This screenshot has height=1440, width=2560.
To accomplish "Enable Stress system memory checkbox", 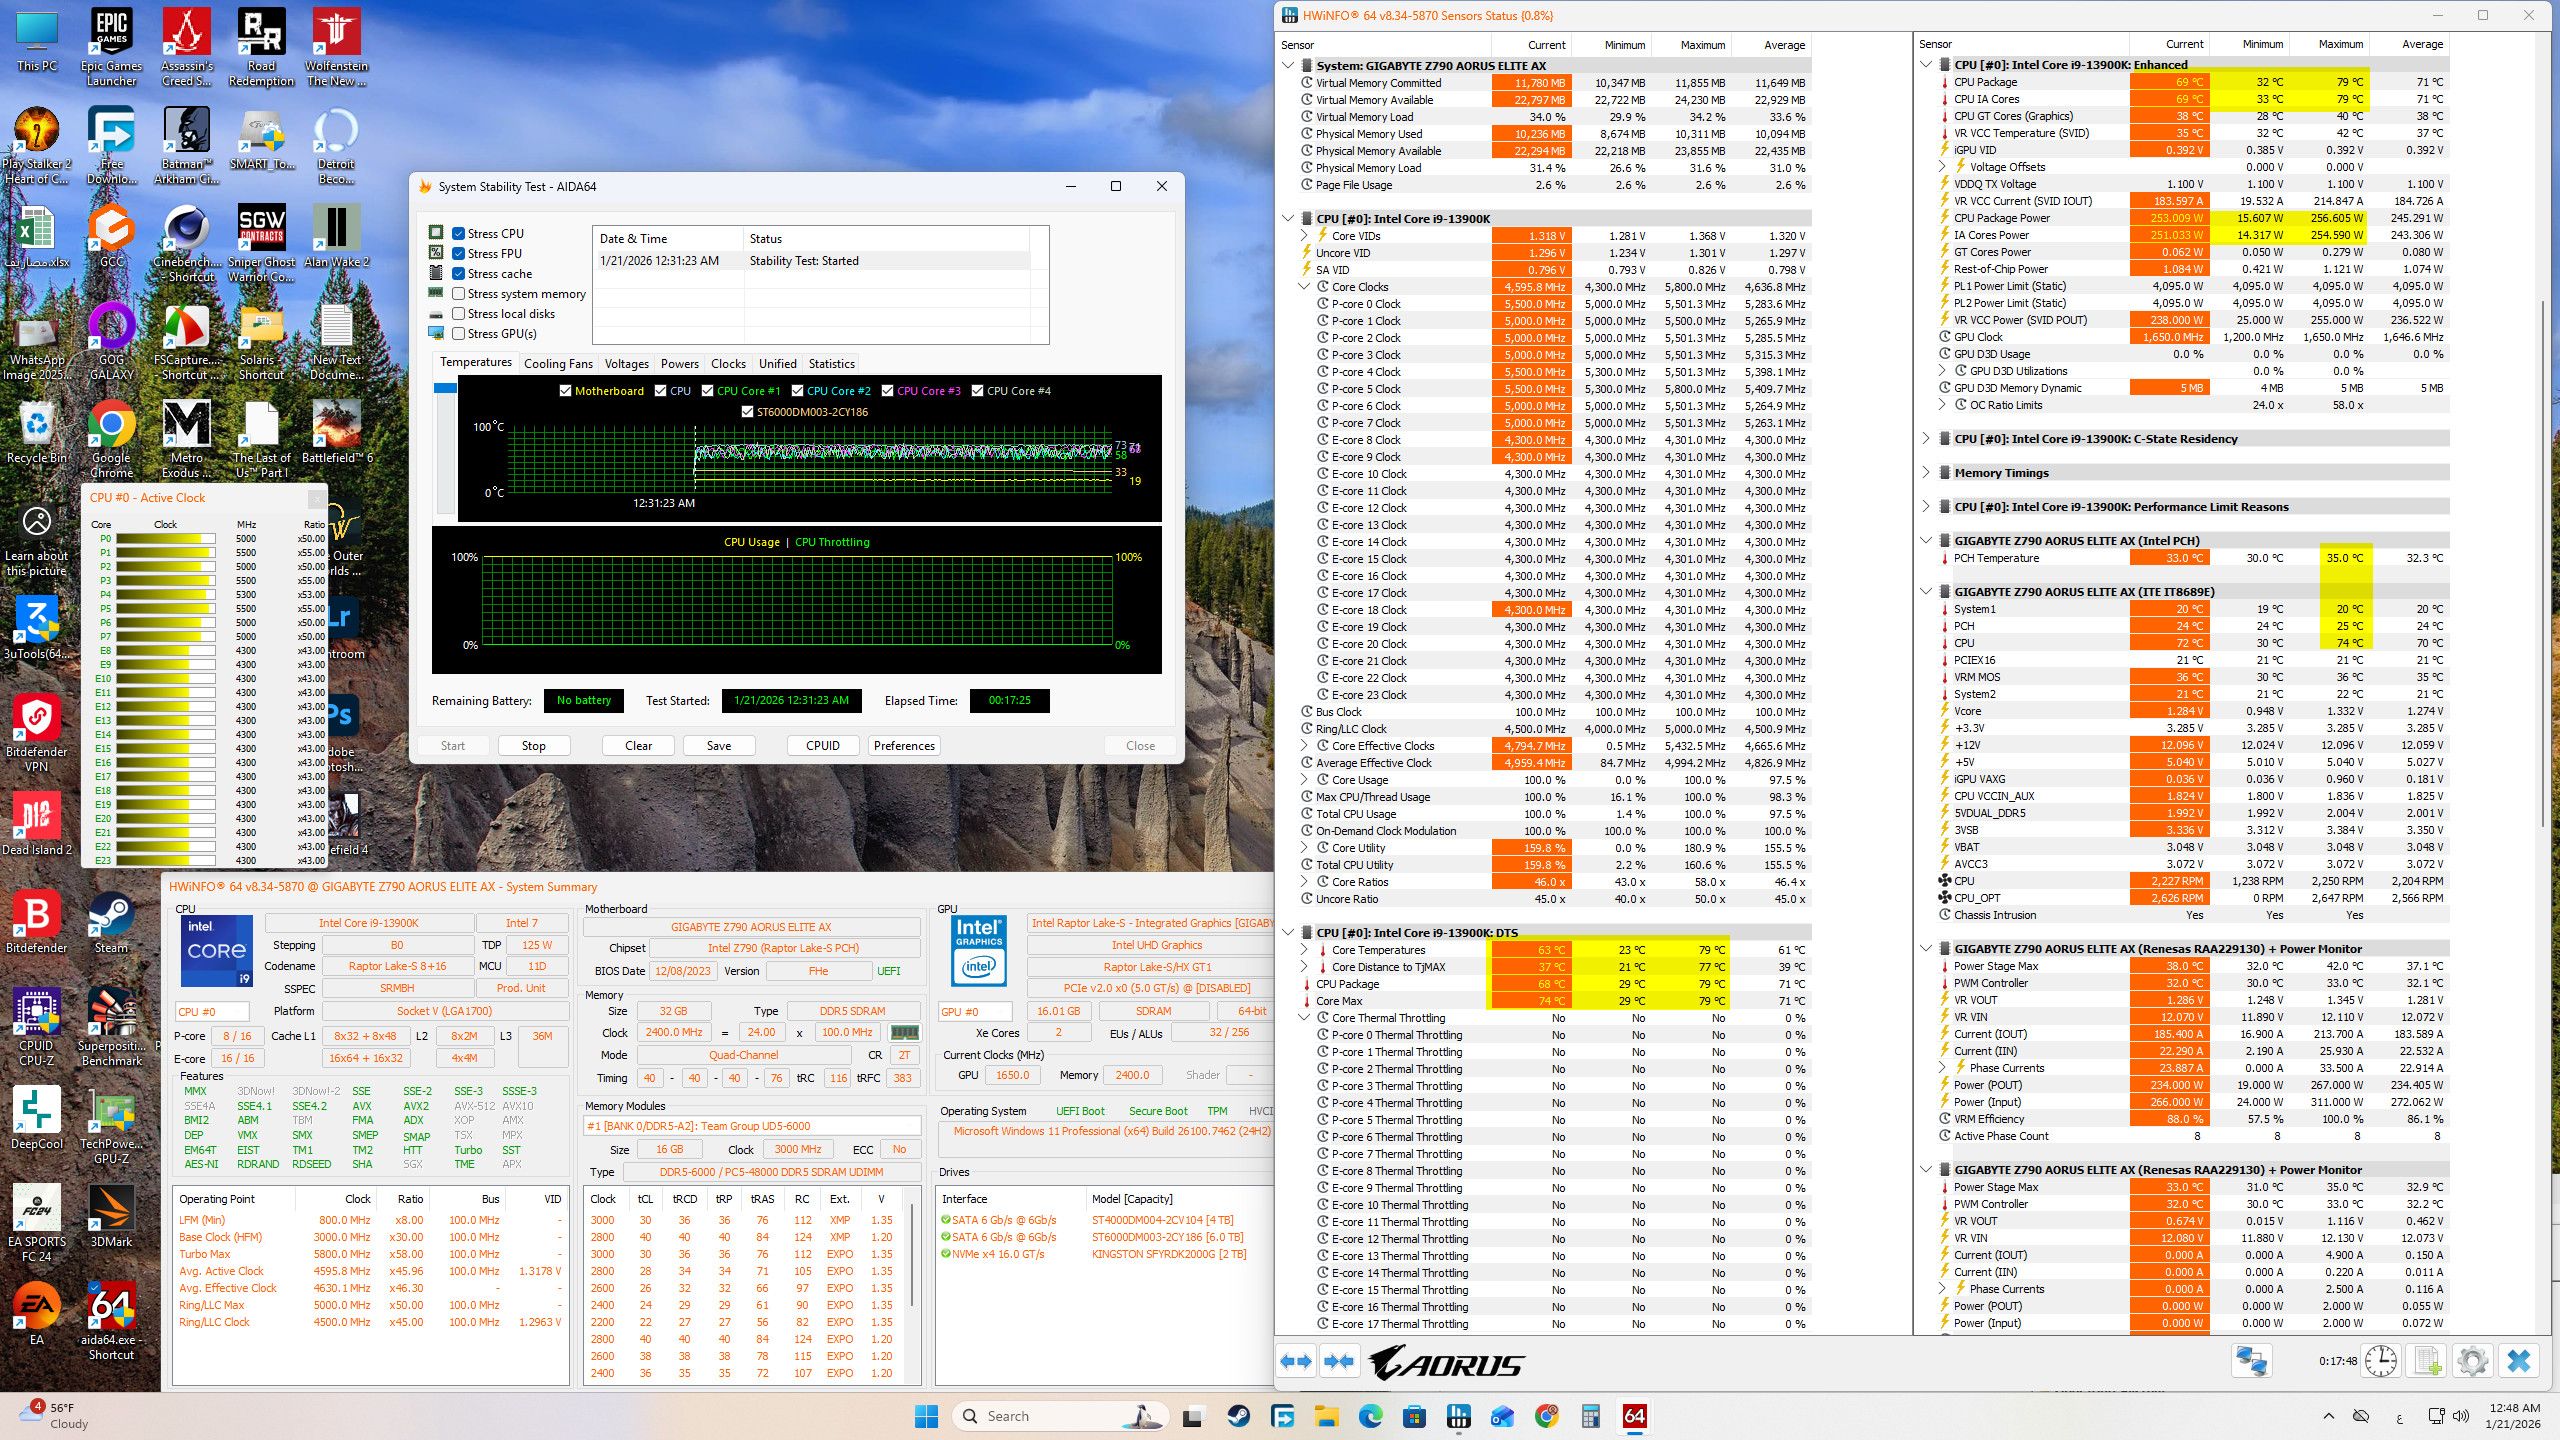I will [459, 294].
